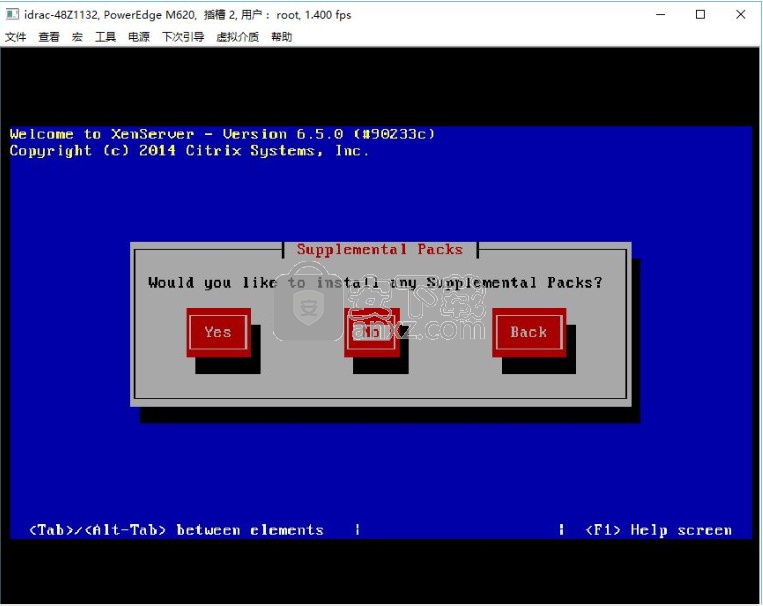This screenshot has width=763, height=606.
Task: Close the iDRAC console window
Action: coord(741,15)
